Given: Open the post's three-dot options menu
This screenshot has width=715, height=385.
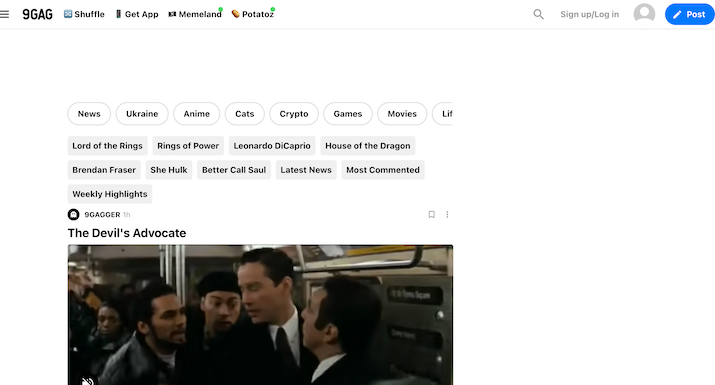Looking at the screenshot, I should point(447,214).
